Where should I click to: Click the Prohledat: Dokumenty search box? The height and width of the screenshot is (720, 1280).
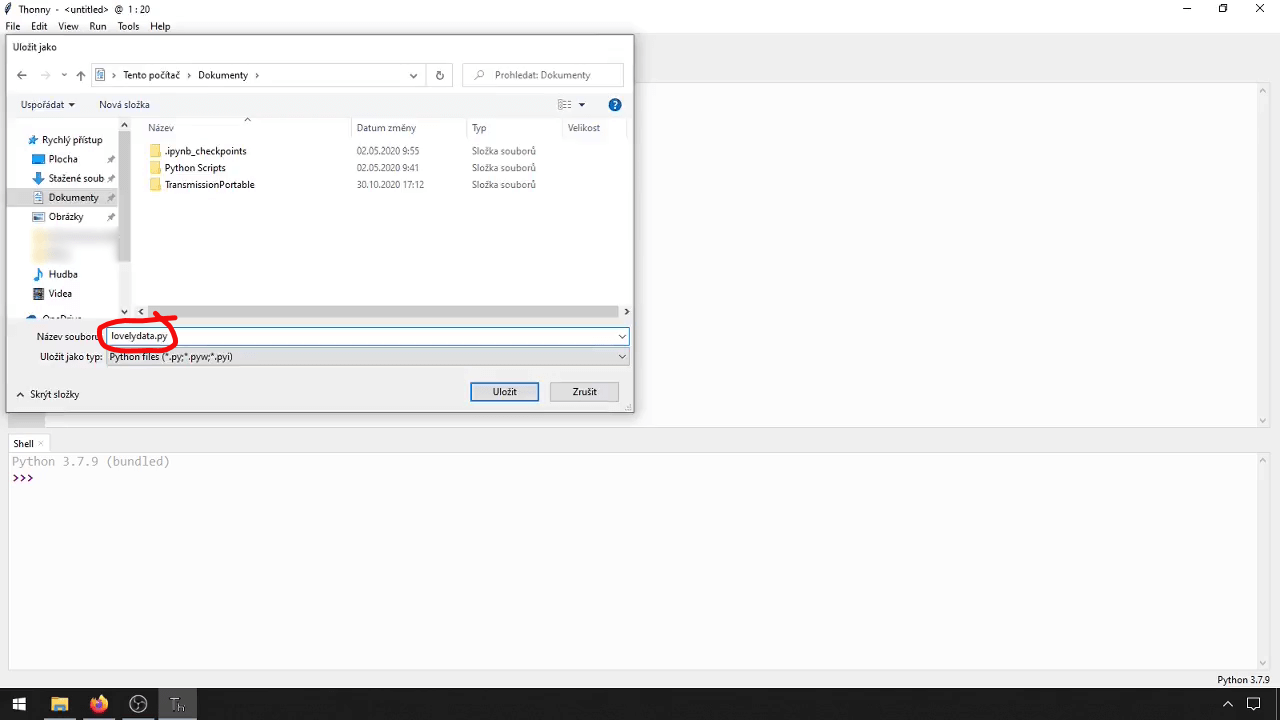[x=543, y=75]
